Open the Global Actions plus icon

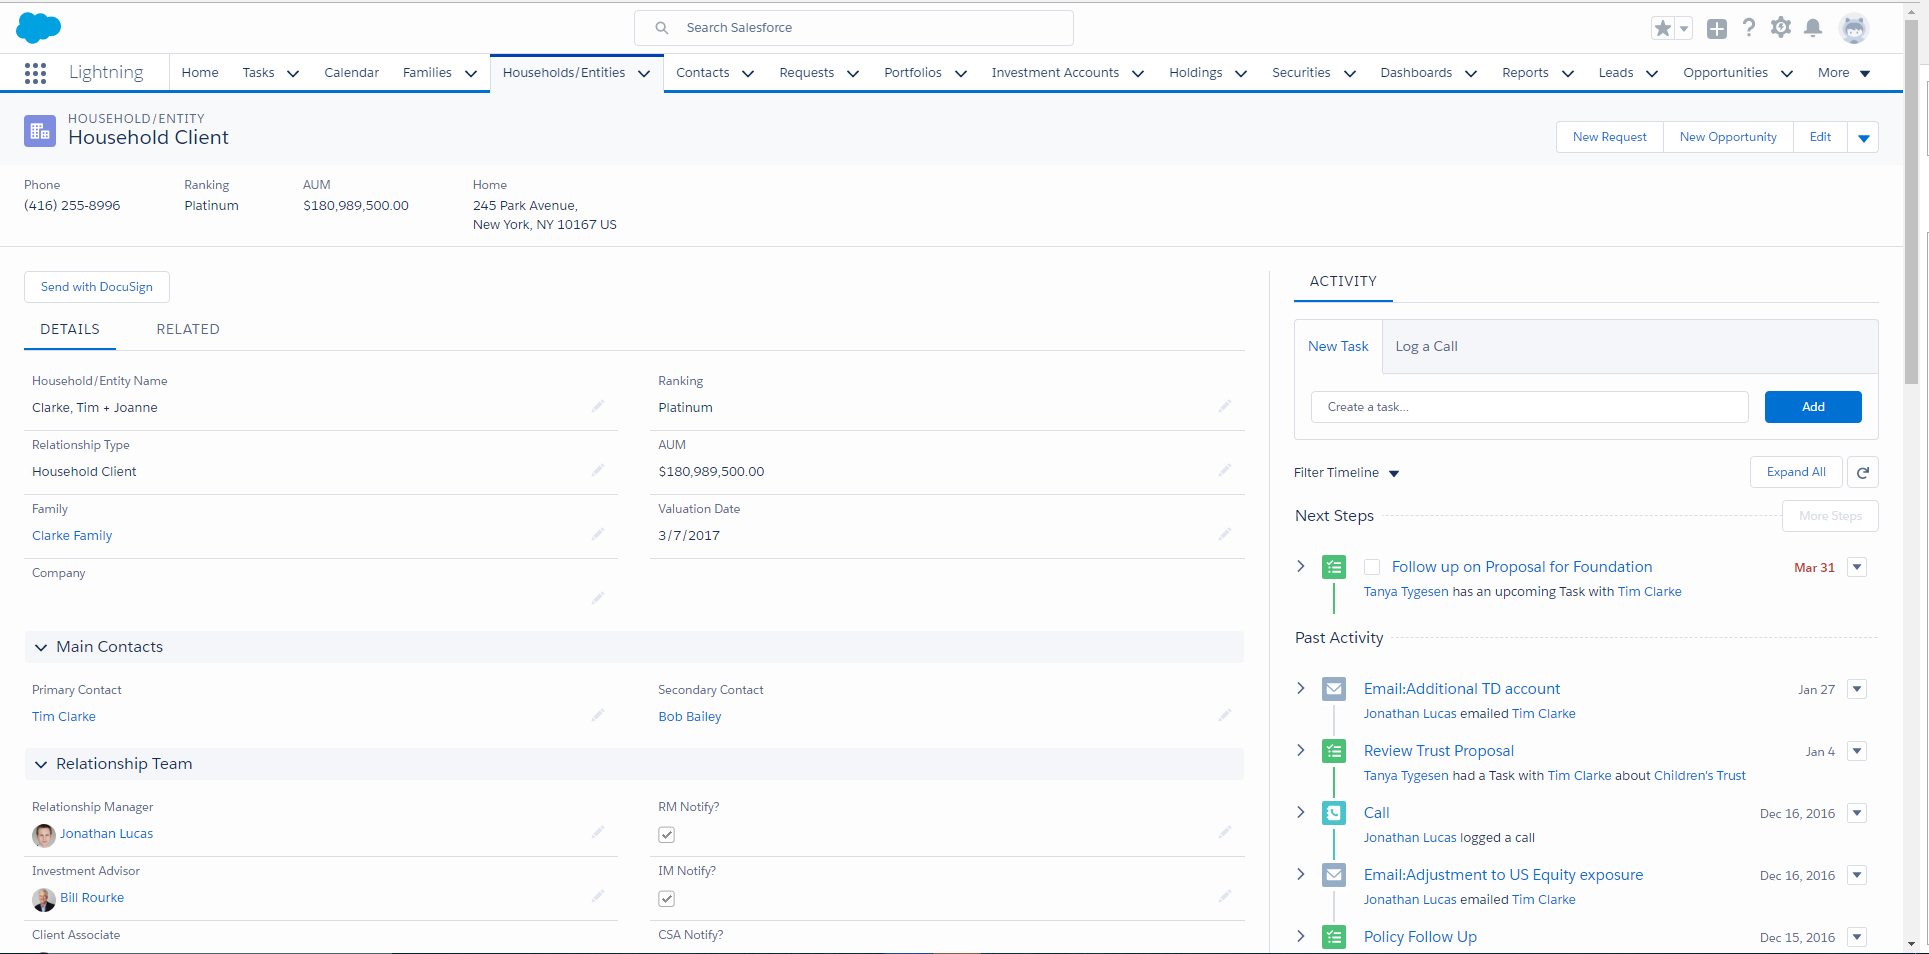(x=1717, y=28)
